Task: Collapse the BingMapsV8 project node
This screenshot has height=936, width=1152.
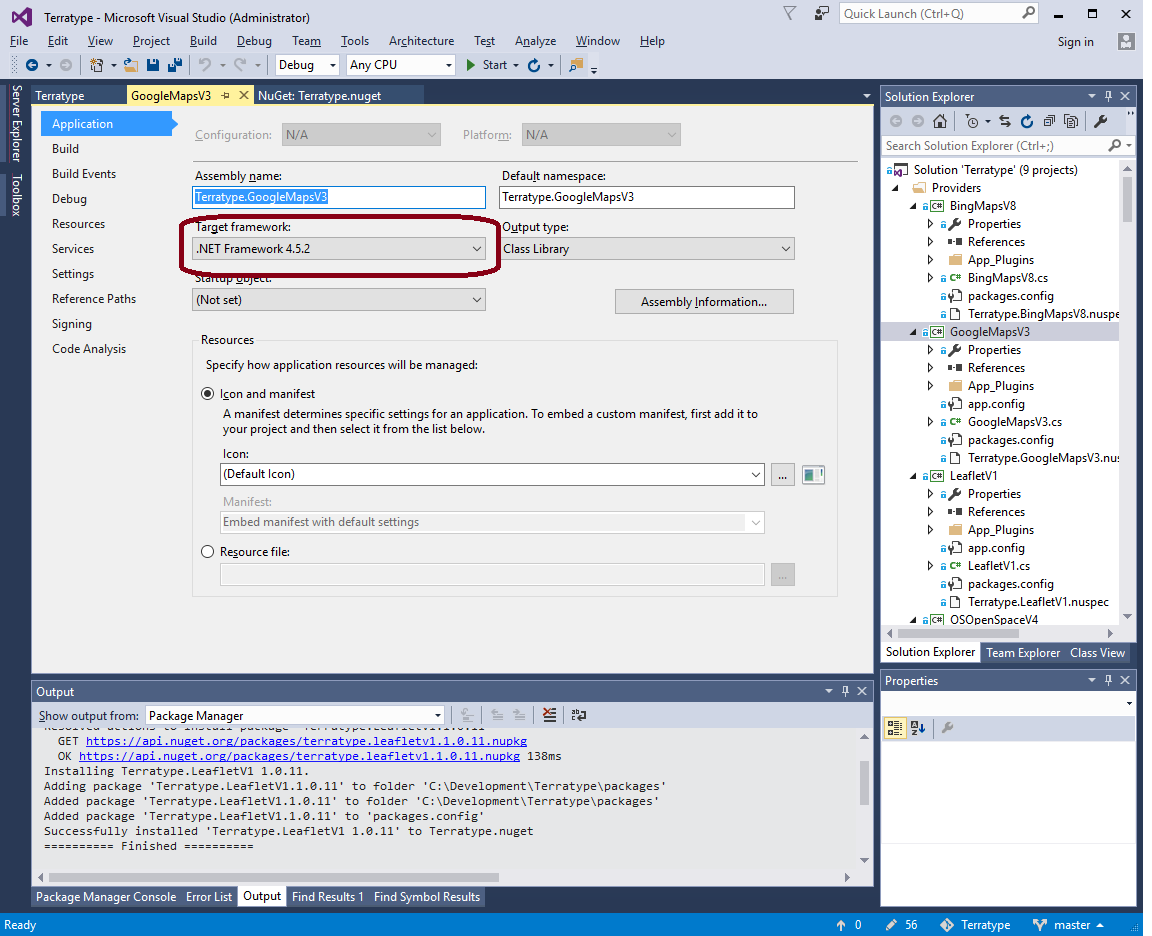Action: [x=913, y=206]
